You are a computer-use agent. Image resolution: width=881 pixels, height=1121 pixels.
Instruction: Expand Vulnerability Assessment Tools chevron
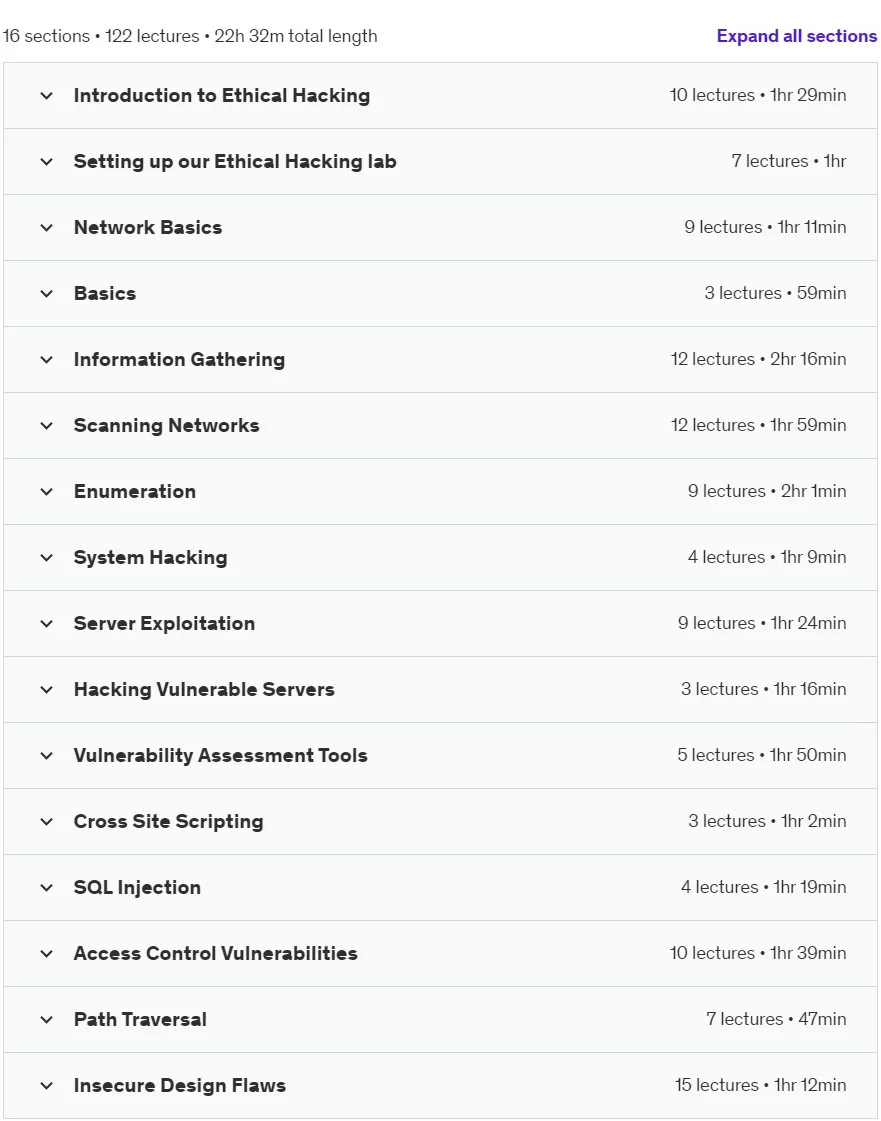(46, 756)
